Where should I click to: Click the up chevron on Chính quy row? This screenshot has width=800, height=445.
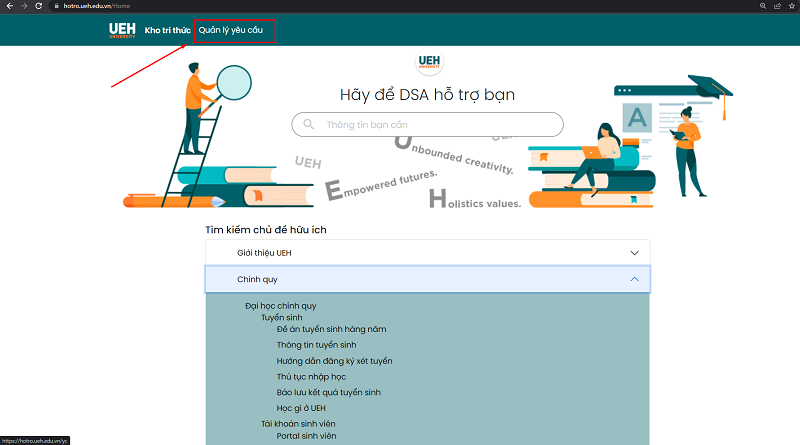(634, 279)
